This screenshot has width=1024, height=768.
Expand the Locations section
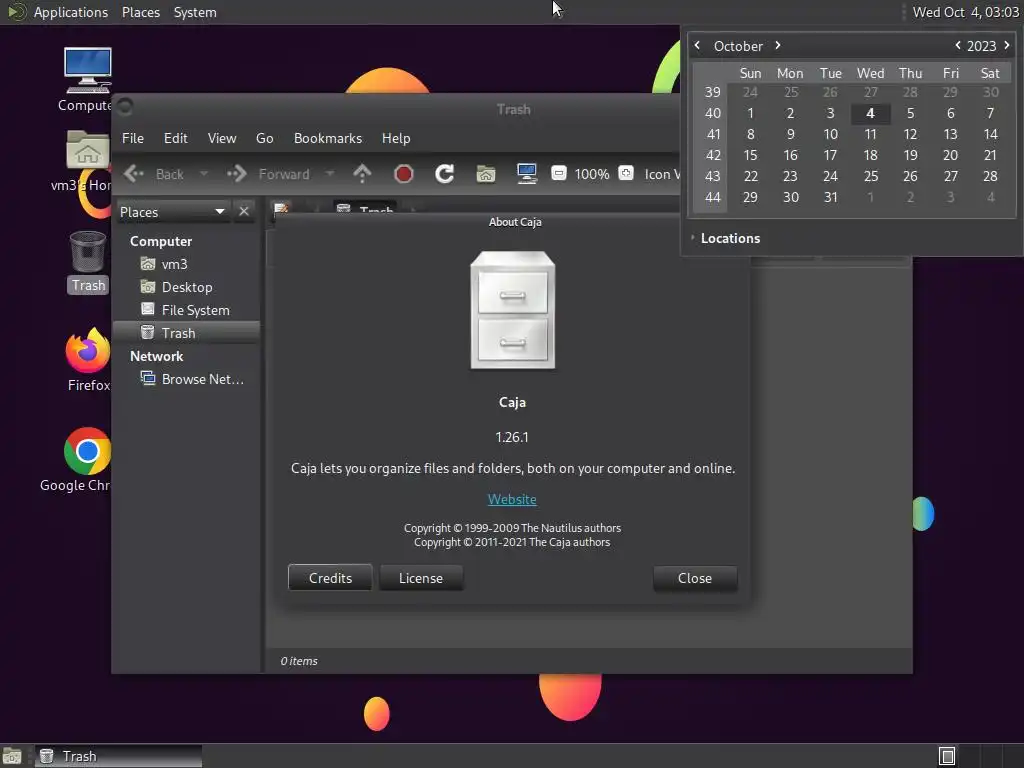point(725,238)
